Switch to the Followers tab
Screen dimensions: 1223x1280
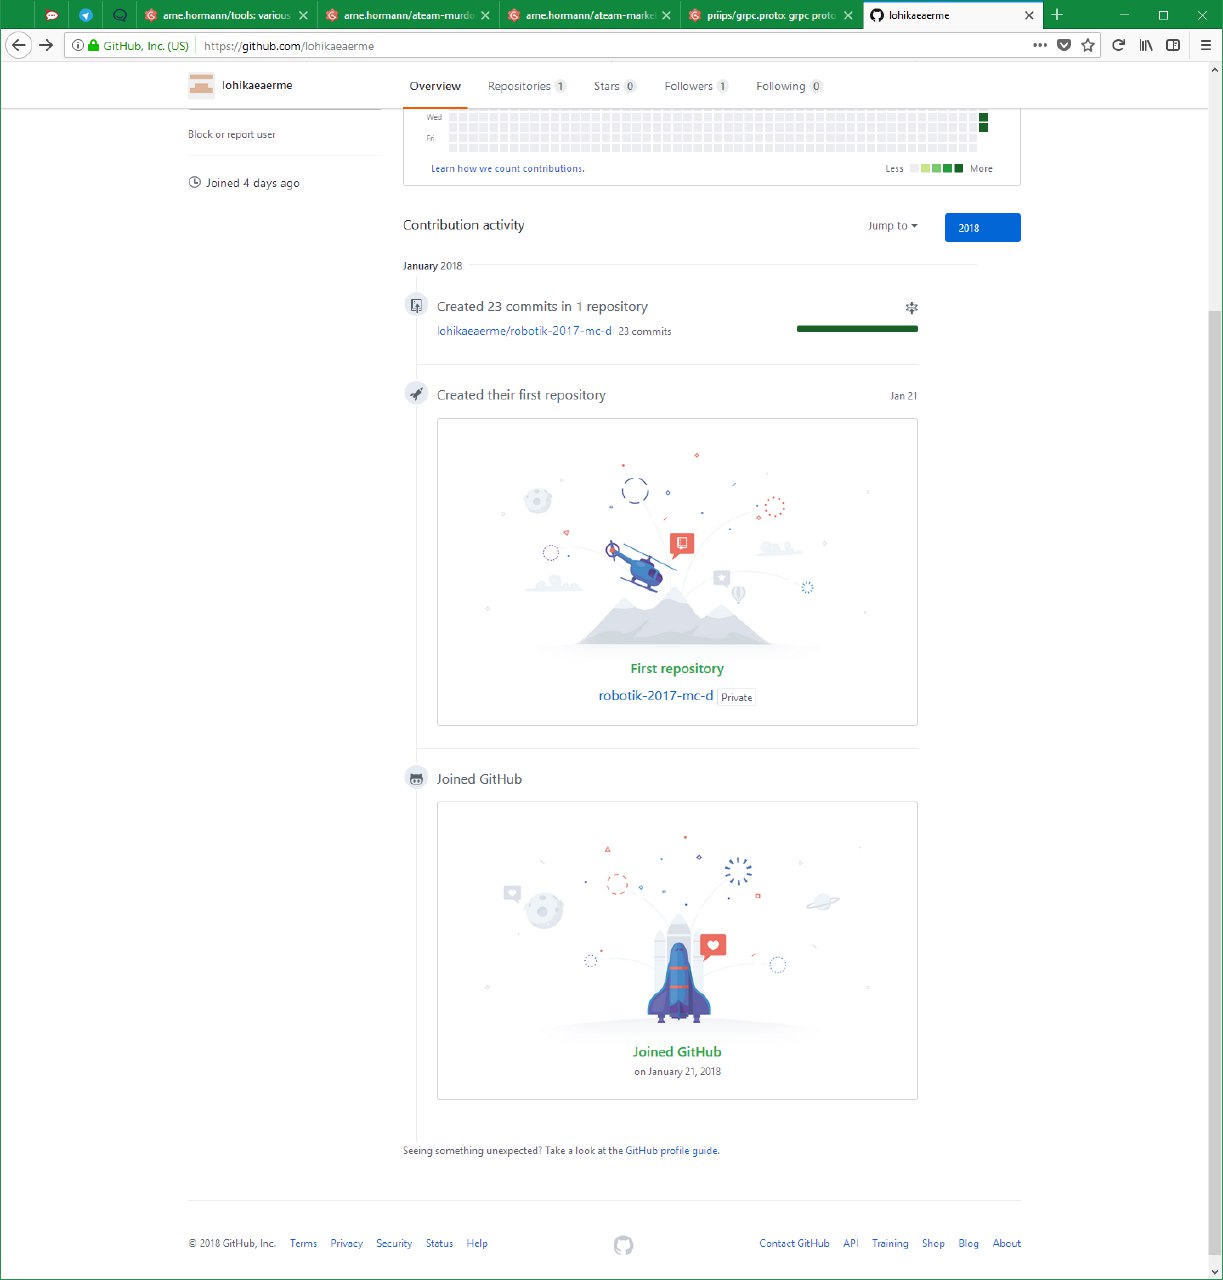point(695,86)
